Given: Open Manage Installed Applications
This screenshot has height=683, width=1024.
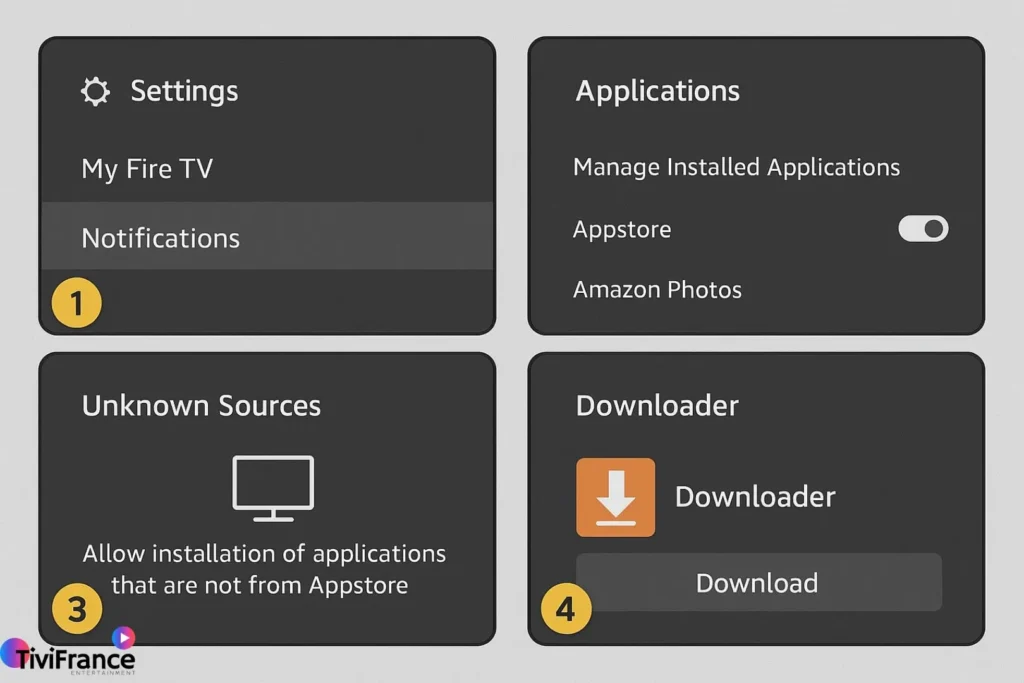Looking at the screenshot, I should pos(736,167).
